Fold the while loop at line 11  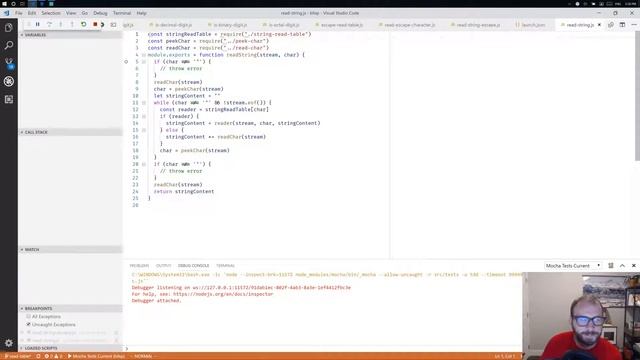pos(144,103)
